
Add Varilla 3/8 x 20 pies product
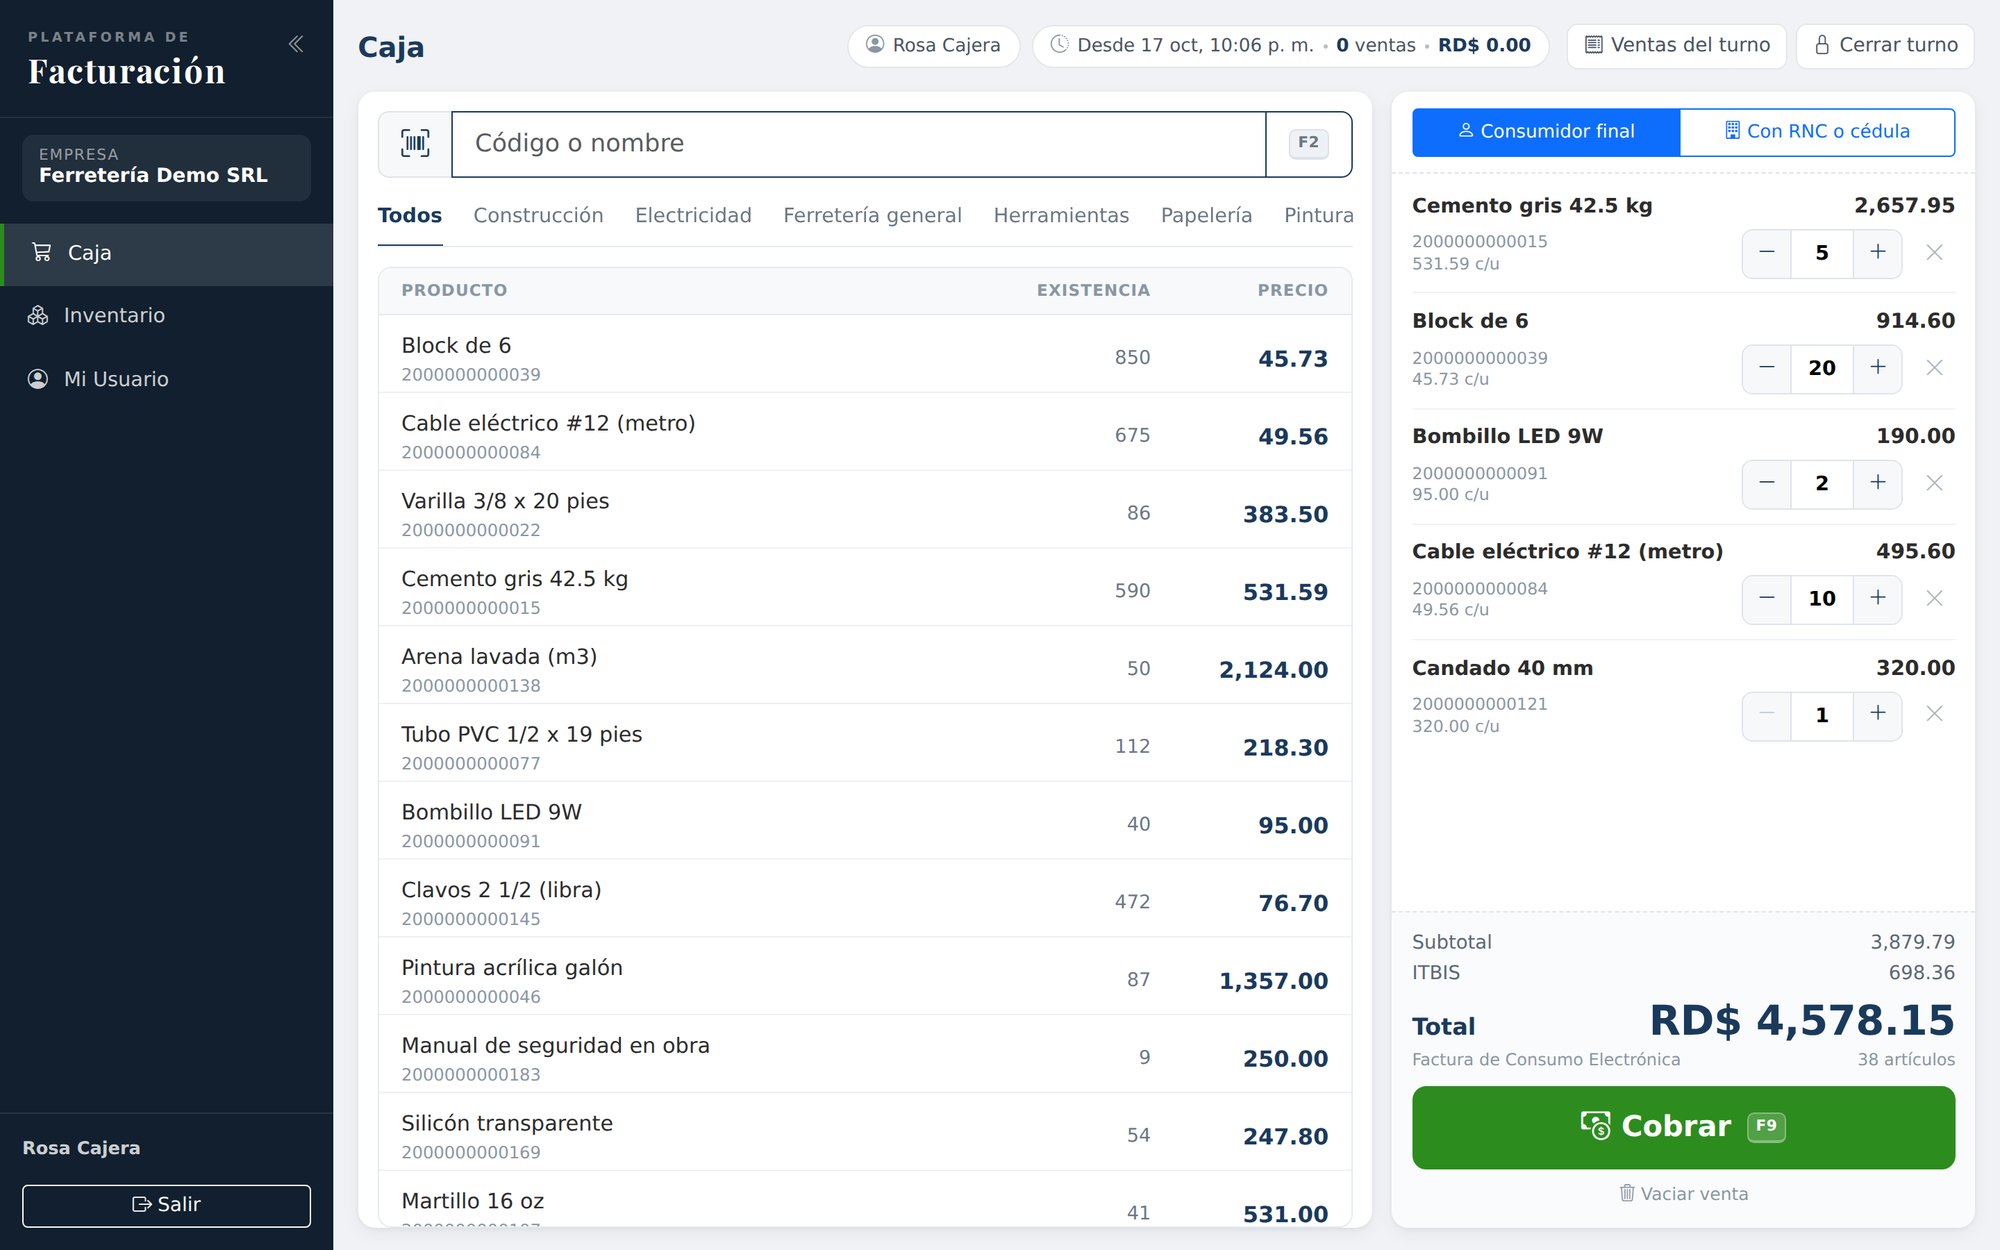point(865,510)
